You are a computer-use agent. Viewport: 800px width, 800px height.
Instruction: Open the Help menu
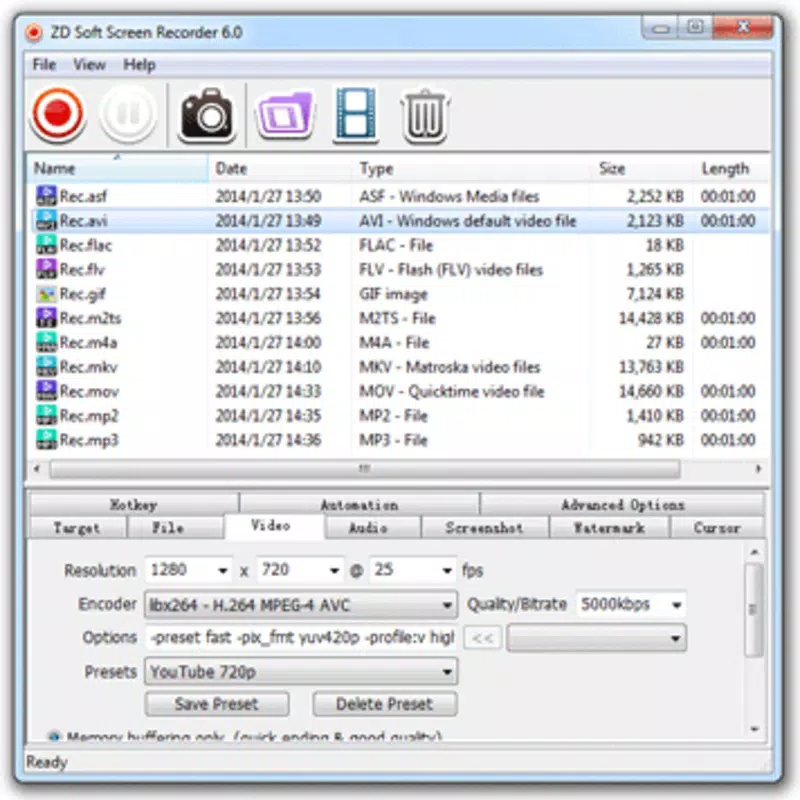click(139, 65)
